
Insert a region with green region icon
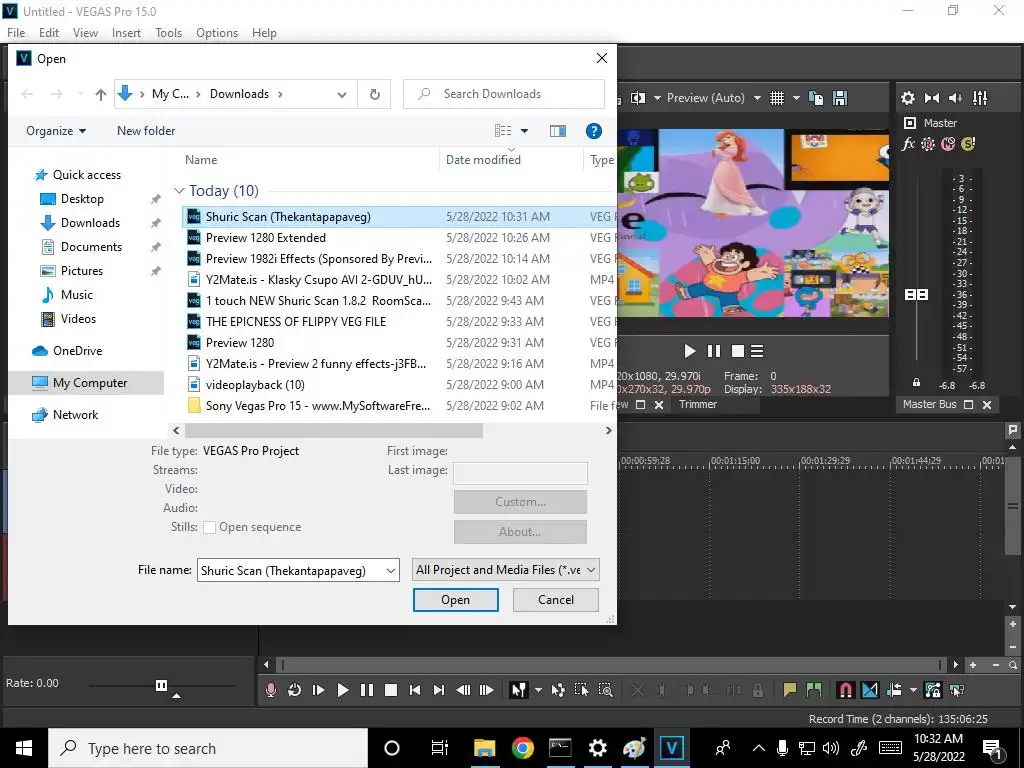pos(814,690)
